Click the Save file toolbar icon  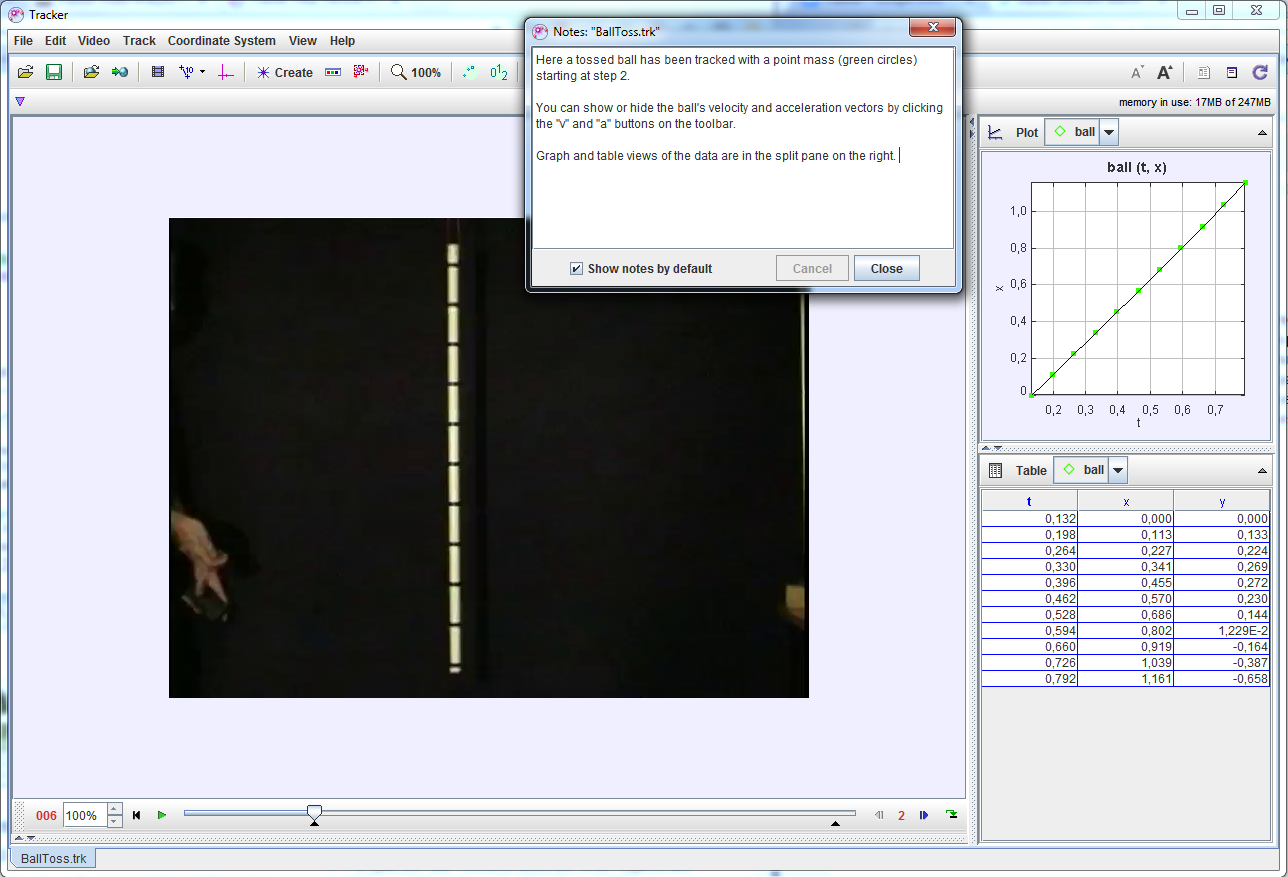pyautogui.click(x=54, y=72)
